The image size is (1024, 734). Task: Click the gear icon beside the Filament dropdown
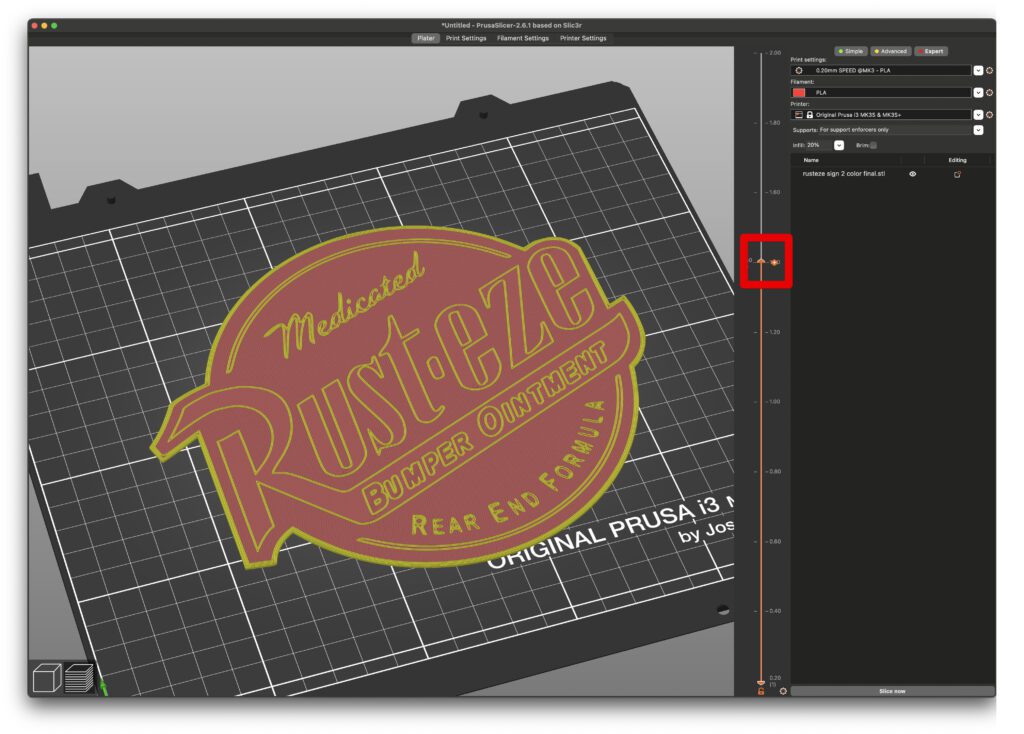[x=990, y=93]
